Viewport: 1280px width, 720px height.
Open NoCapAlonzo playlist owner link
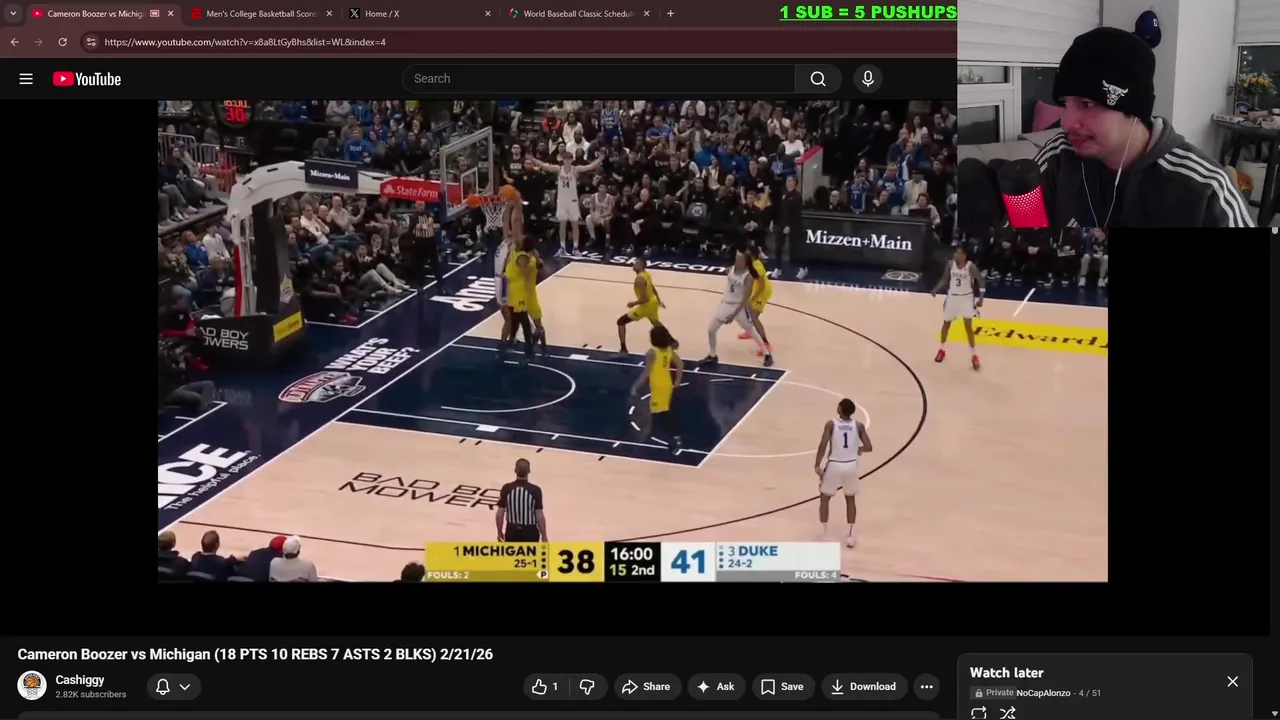point(1043,693)
